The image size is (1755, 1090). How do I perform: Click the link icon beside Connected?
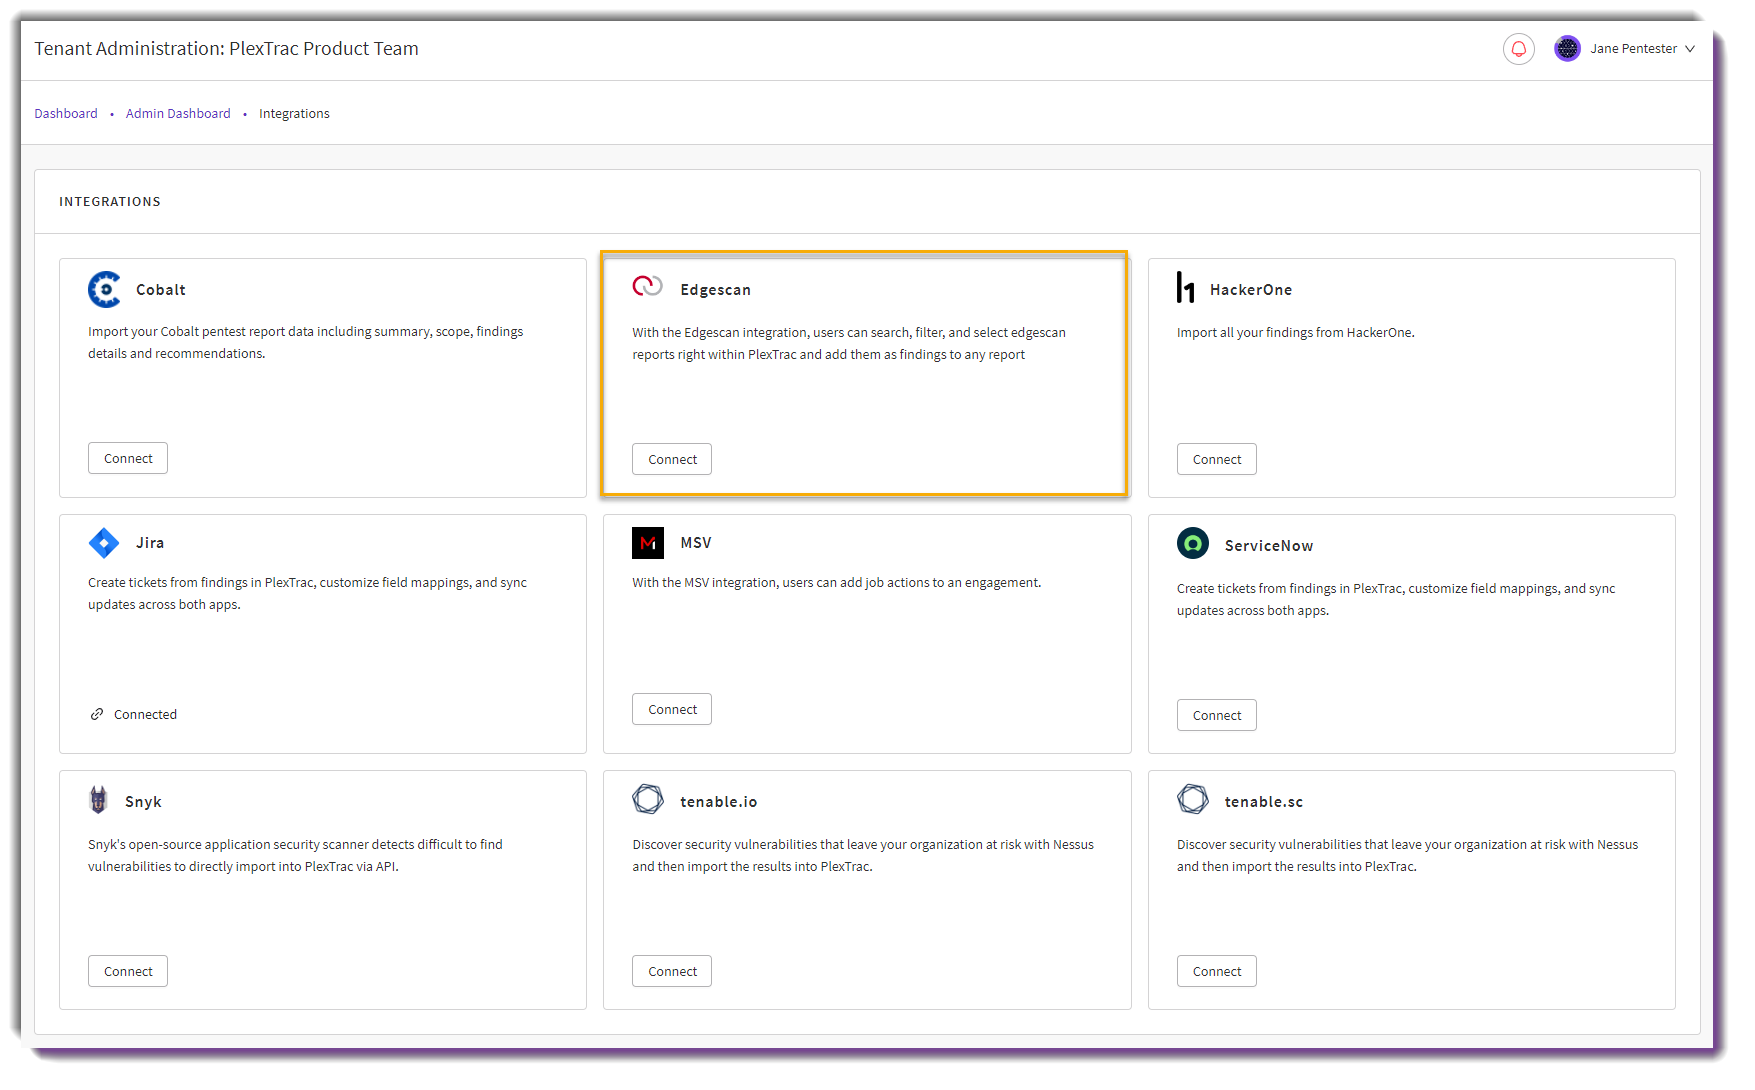(x=97, y=714)
